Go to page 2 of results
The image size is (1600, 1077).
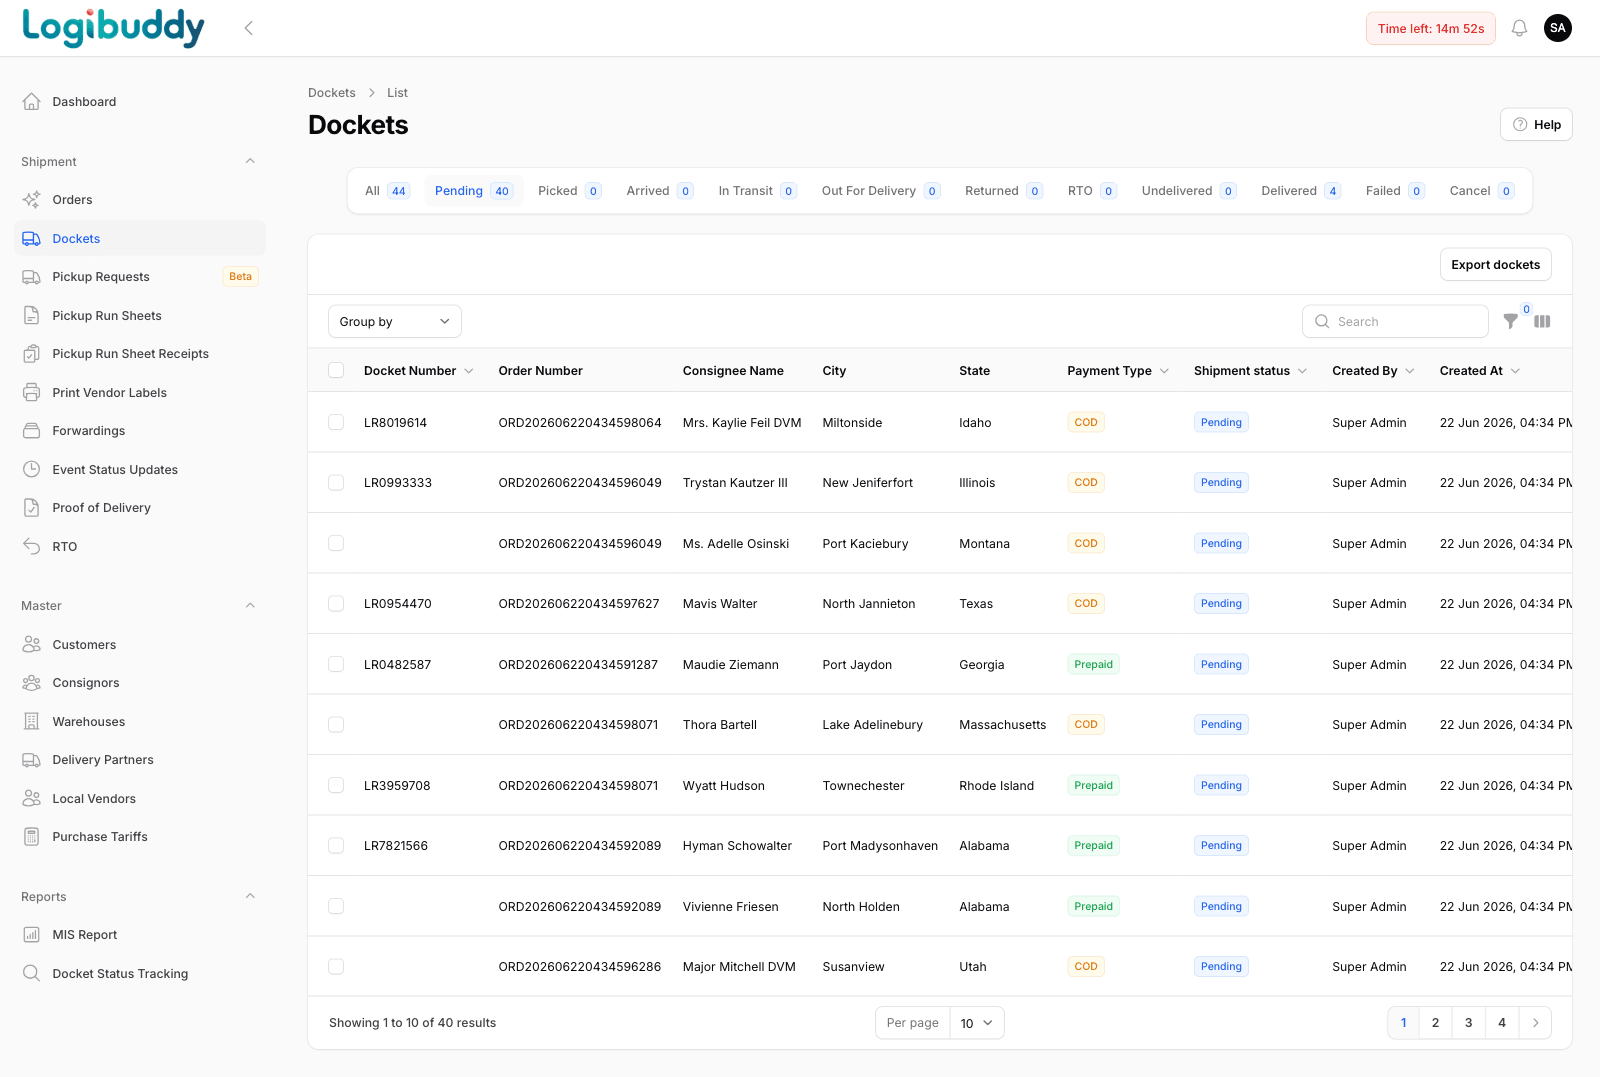coord(1435,1023)
